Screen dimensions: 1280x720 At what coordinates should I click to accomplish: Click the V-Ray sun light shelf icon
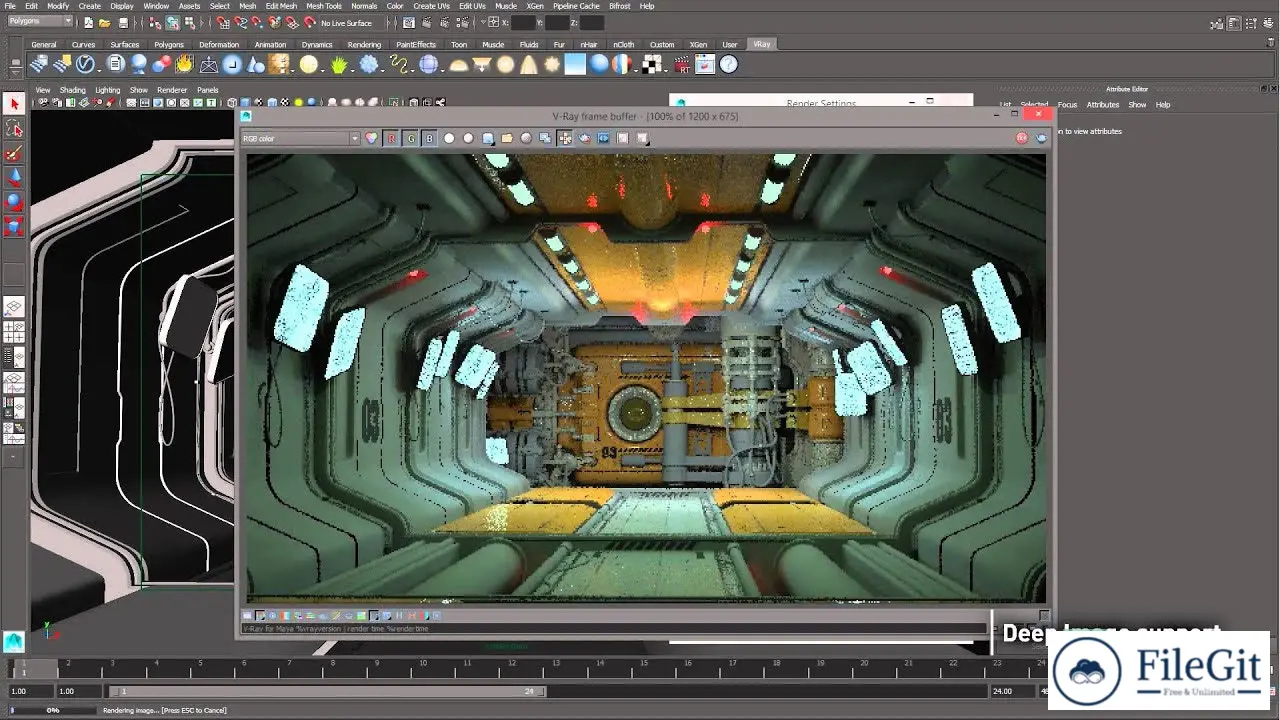pyautogui.click(x=550, y=64)
